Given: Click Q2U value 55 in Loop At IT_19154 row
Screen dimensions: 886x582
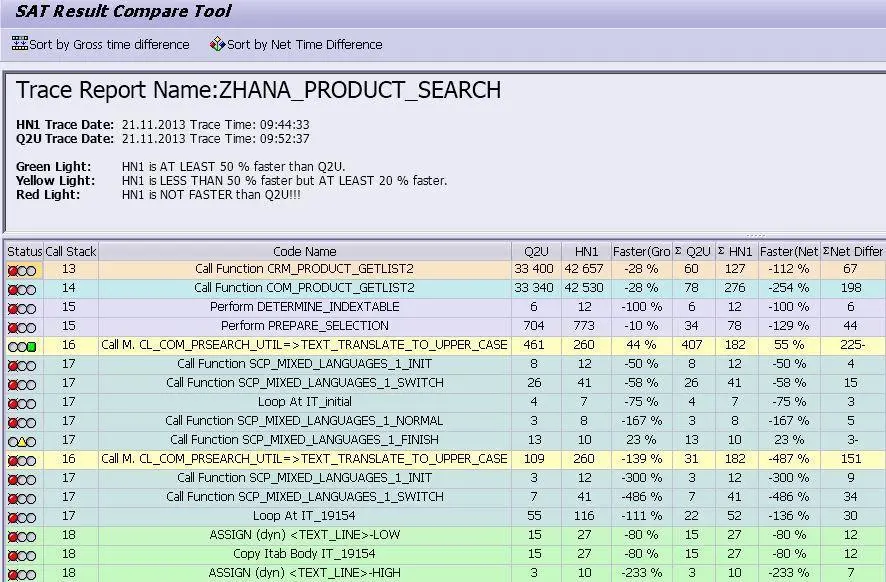Looking at the screenshot, I should coord(534,516).
